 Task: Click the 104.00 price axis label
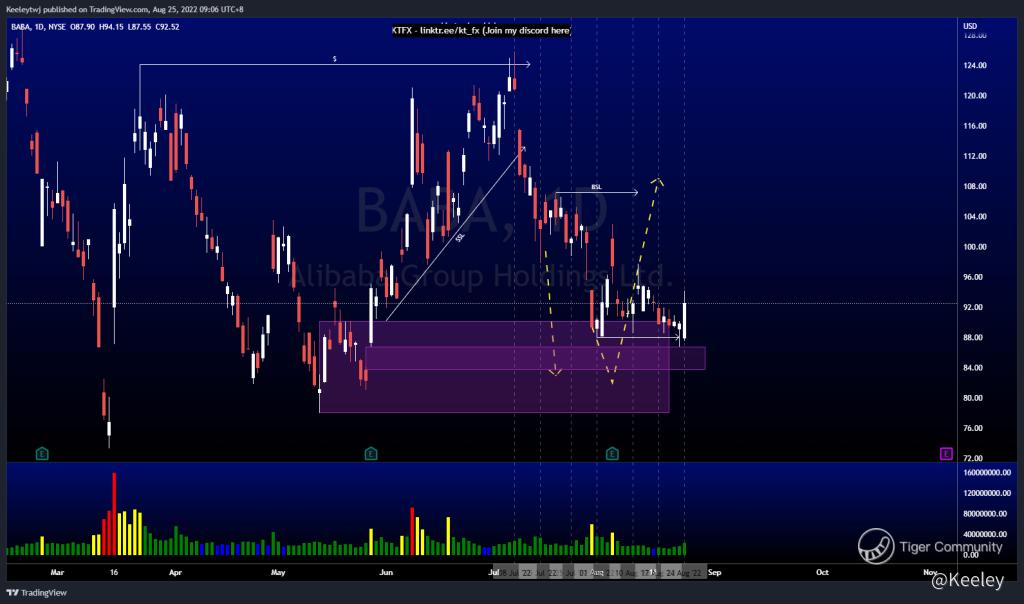974,217
